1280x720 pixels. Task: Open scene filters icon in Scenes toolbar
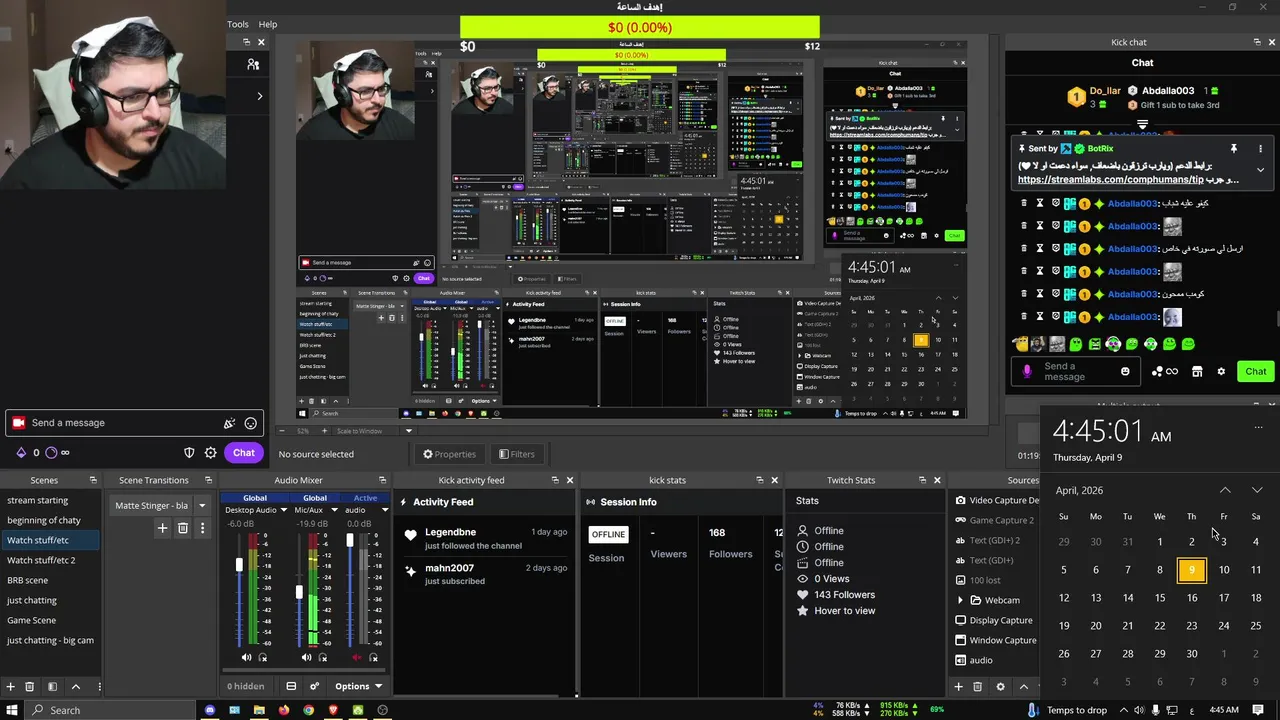click(x=52, y=686)
